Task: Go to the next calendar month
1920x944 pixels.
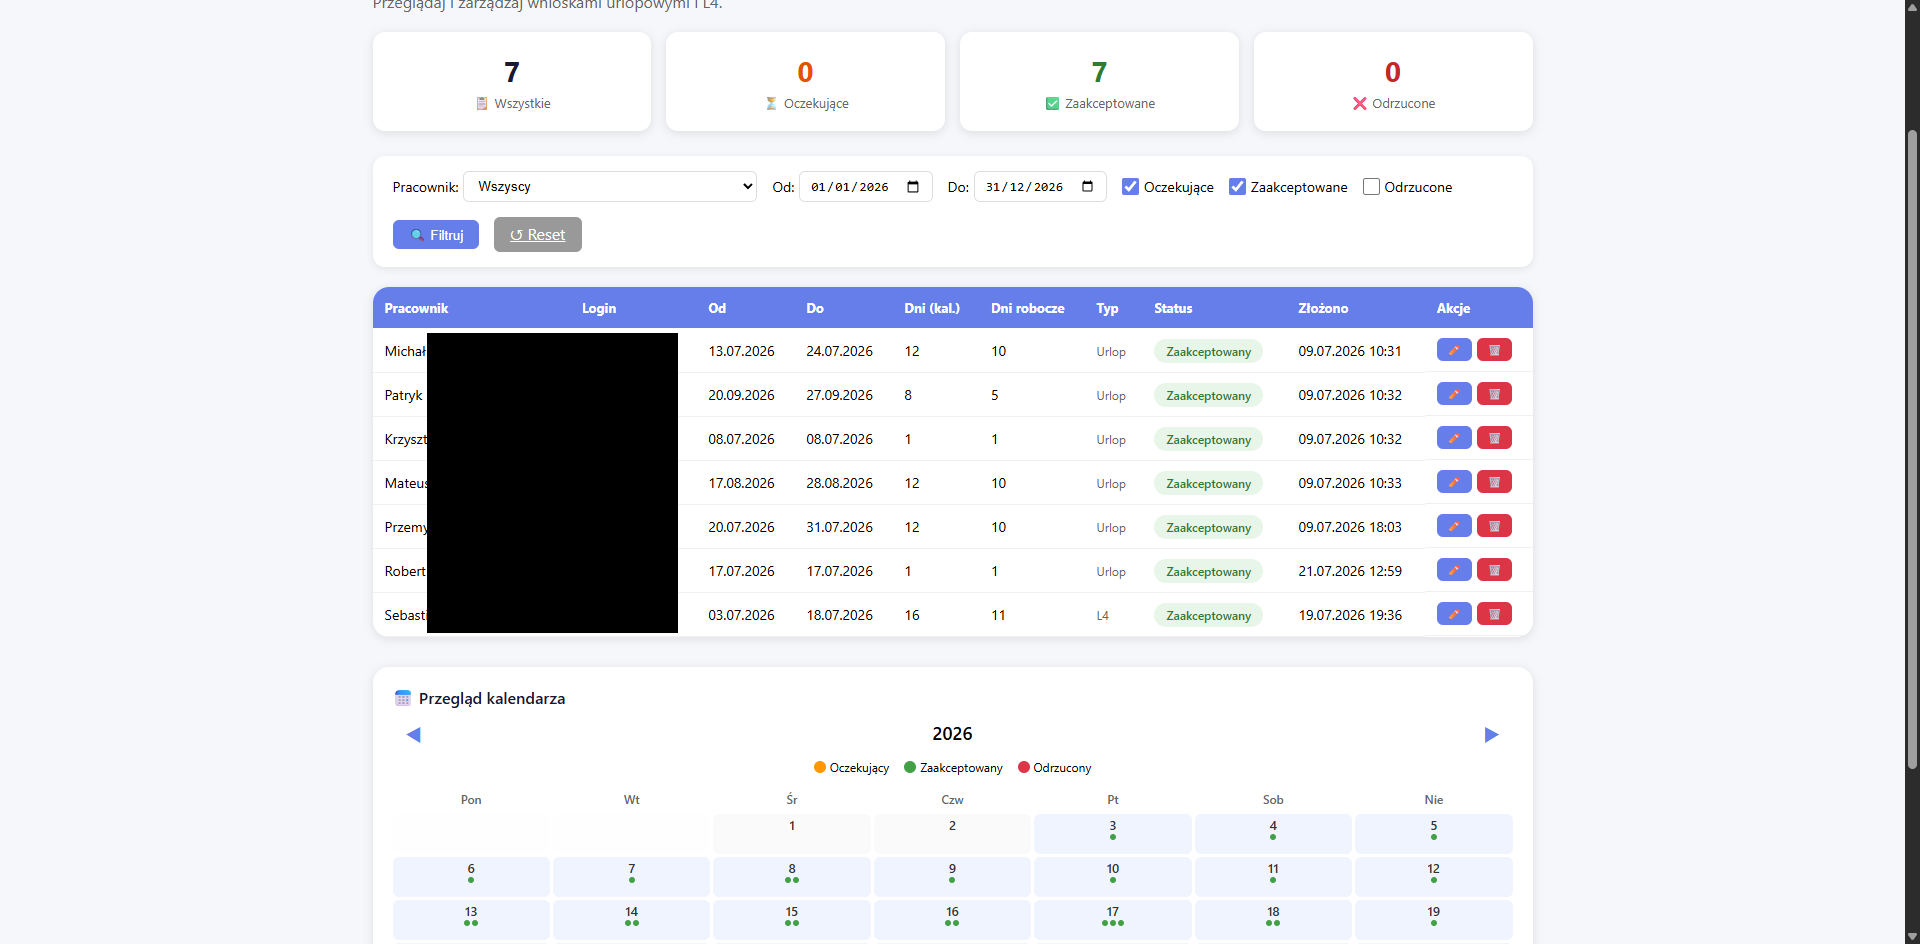Action: 1491,735
